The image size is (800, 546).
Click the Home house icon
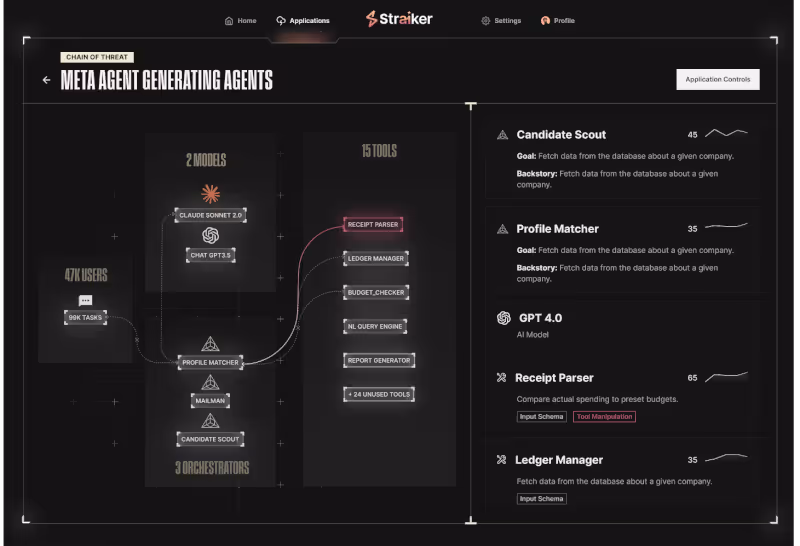pos(229,21)
